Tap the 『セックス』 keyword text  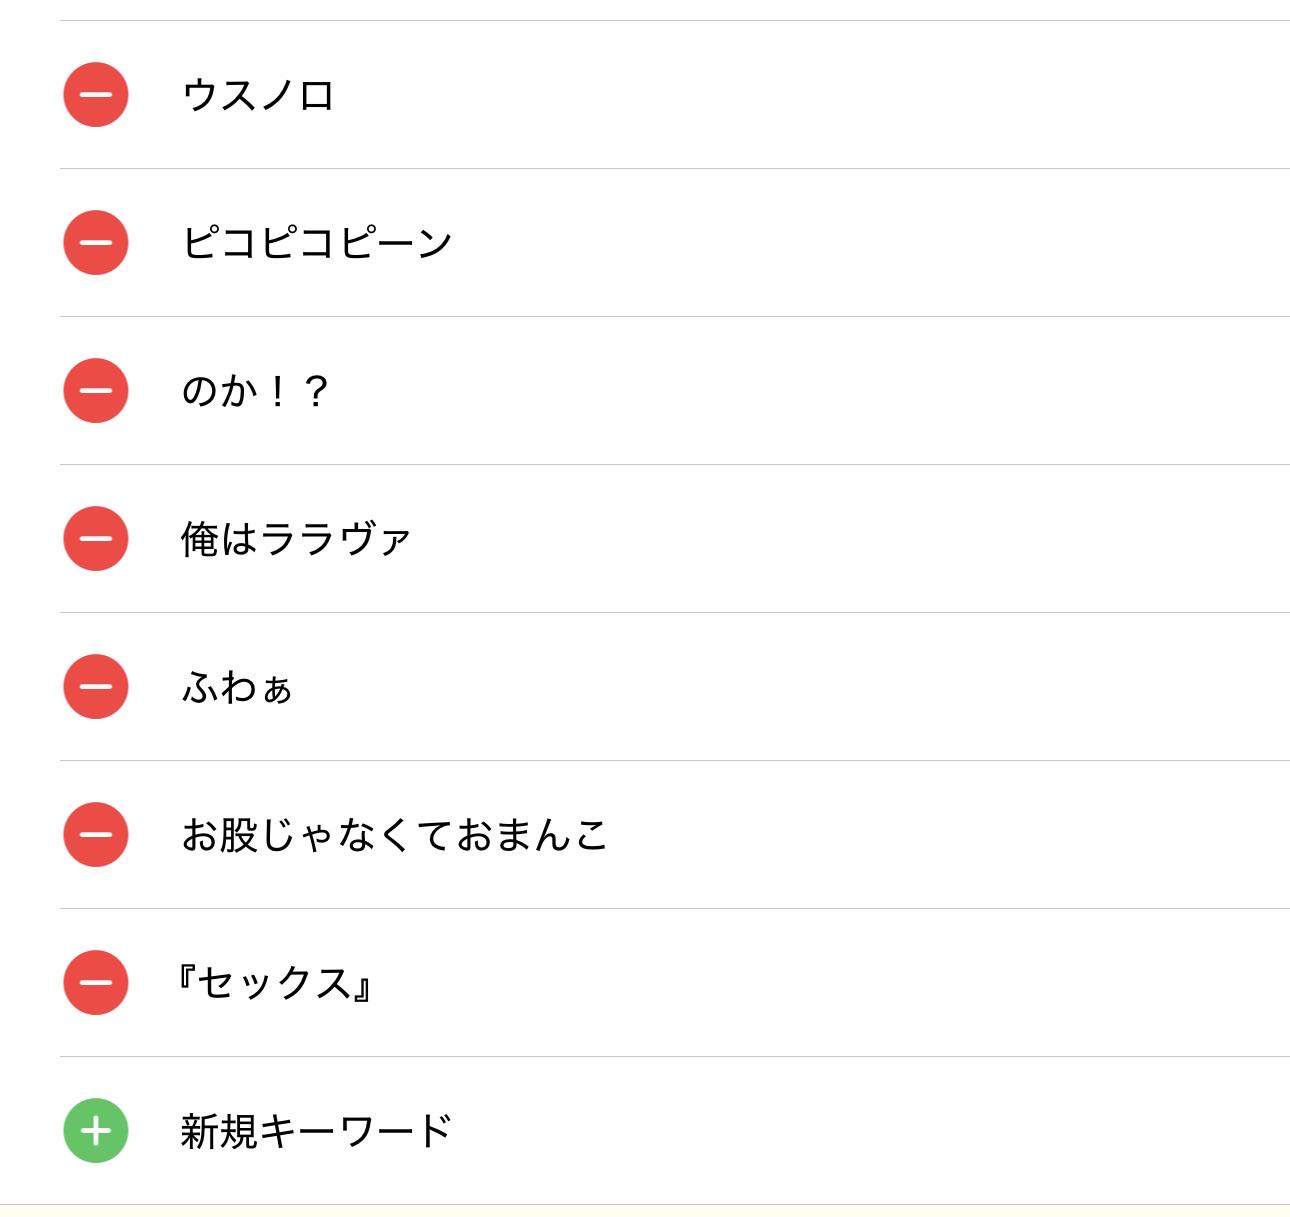pyautogui.click(x=276, y=983)
